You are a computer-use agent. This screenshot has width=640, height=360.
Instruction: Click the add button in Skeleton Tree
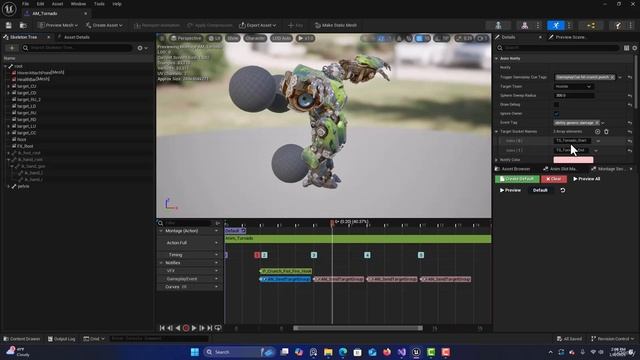tap(12, 48)
